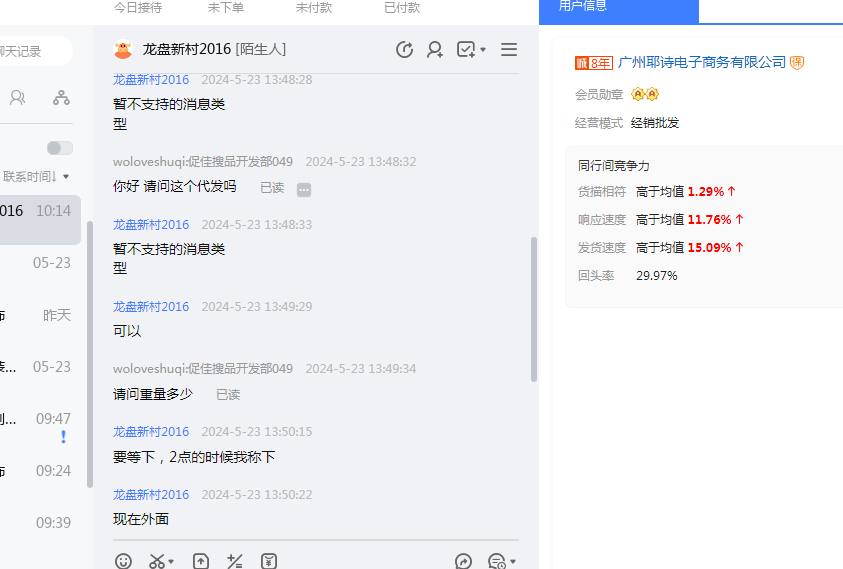Open 广州耶诗电子商务有限公司 company link

[702, 62]
